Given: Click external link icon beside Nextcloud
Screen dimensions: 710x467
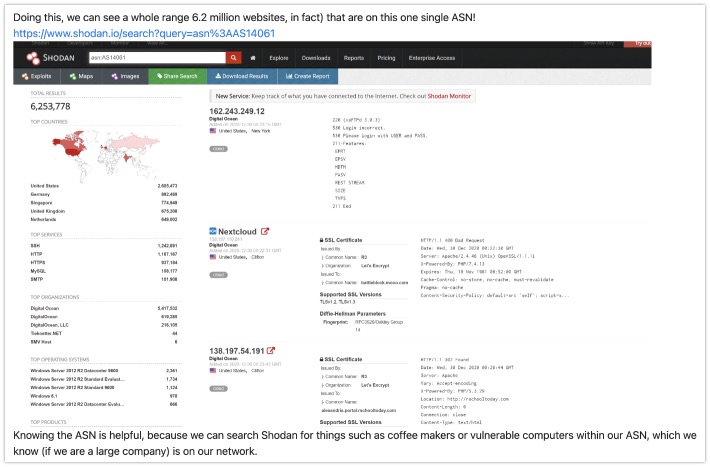Looking at the screenshot, I should 265,231.
